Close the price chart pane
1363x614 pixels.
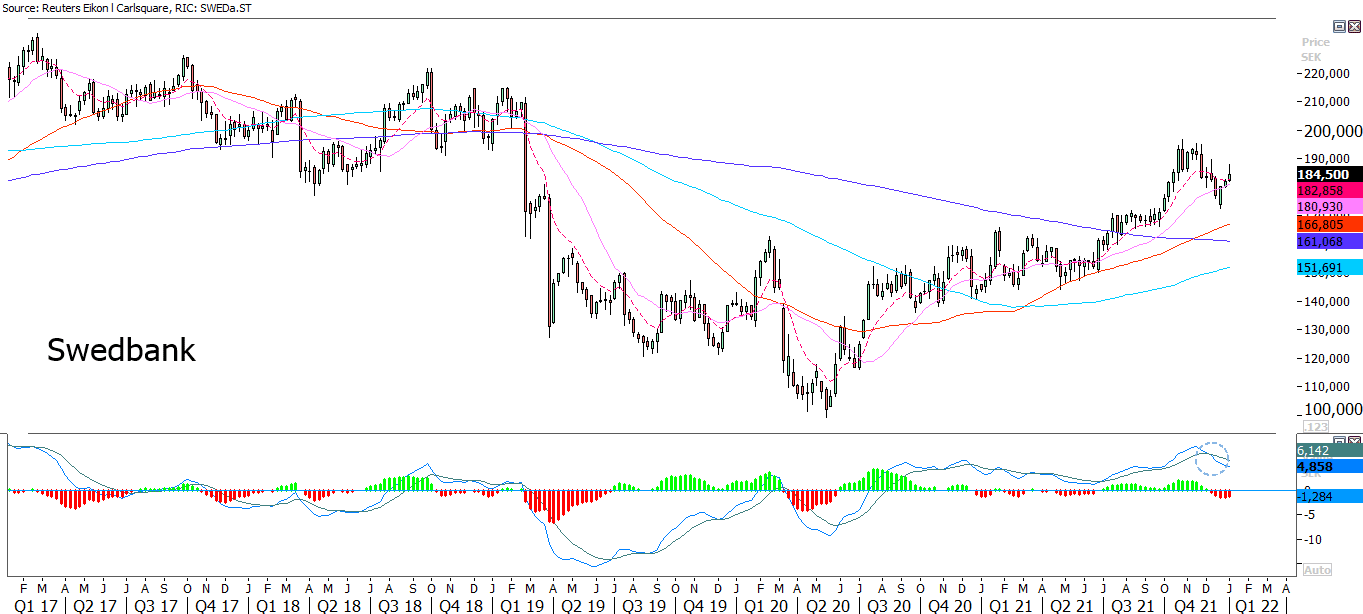(x=1354, y=27)
